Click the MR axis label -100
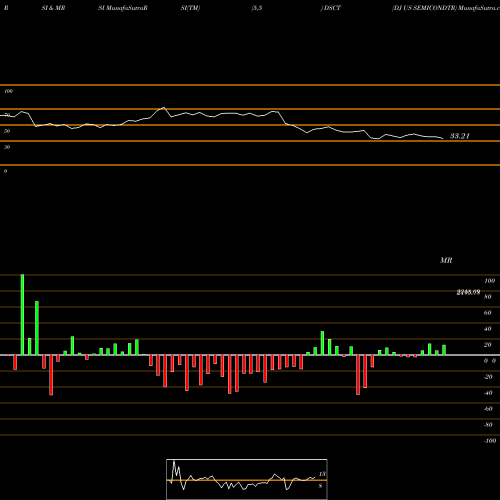The height and width of the screenshot is (500, 500). point(490,441)
